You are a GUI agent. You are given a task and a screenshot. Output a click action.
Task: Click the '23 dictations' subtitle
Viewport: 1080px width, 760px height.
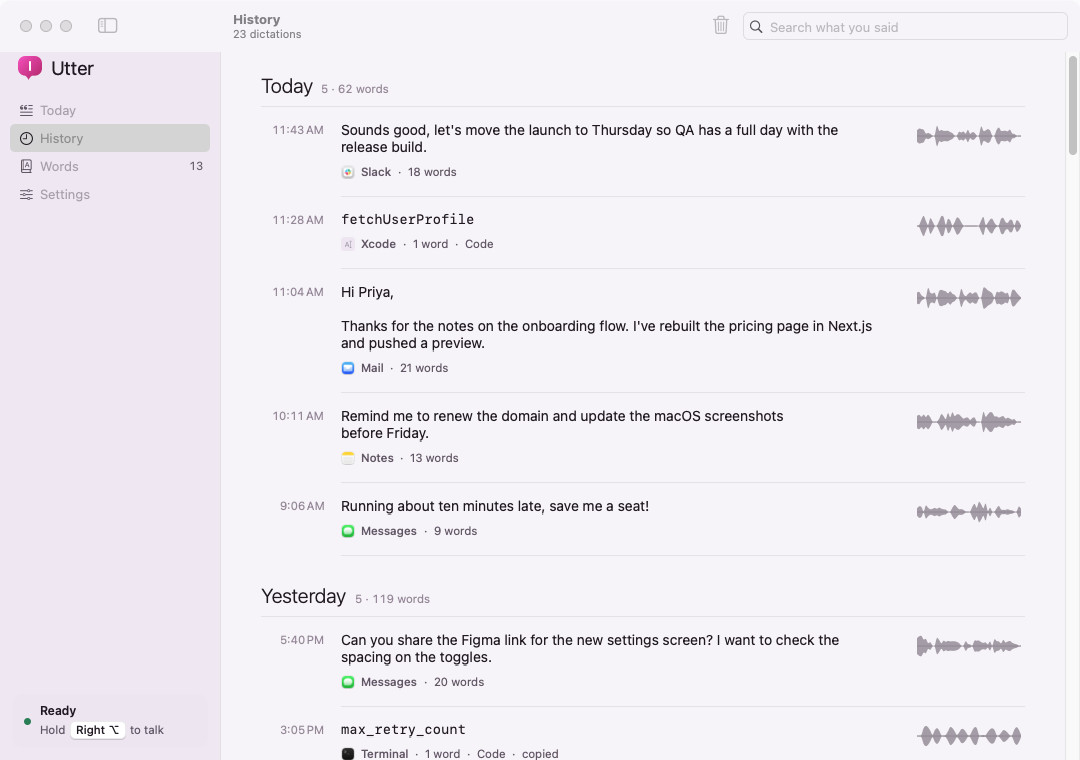[267, 34]
